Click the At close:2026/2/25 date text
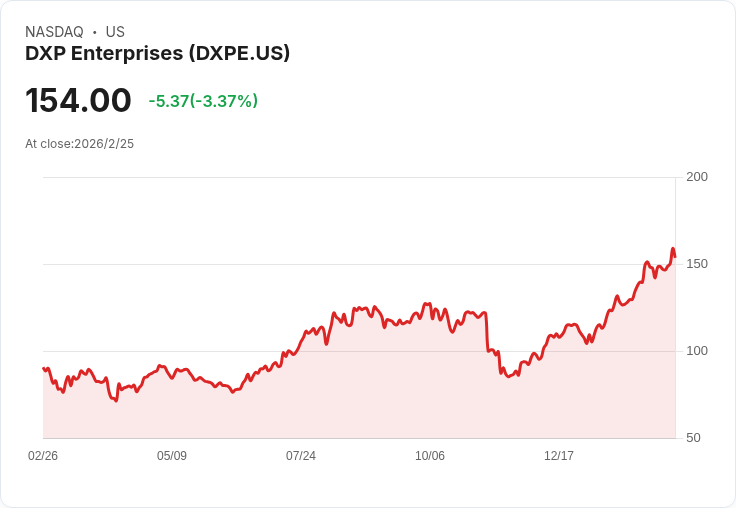The image size is (736, 508). [79, 144]
